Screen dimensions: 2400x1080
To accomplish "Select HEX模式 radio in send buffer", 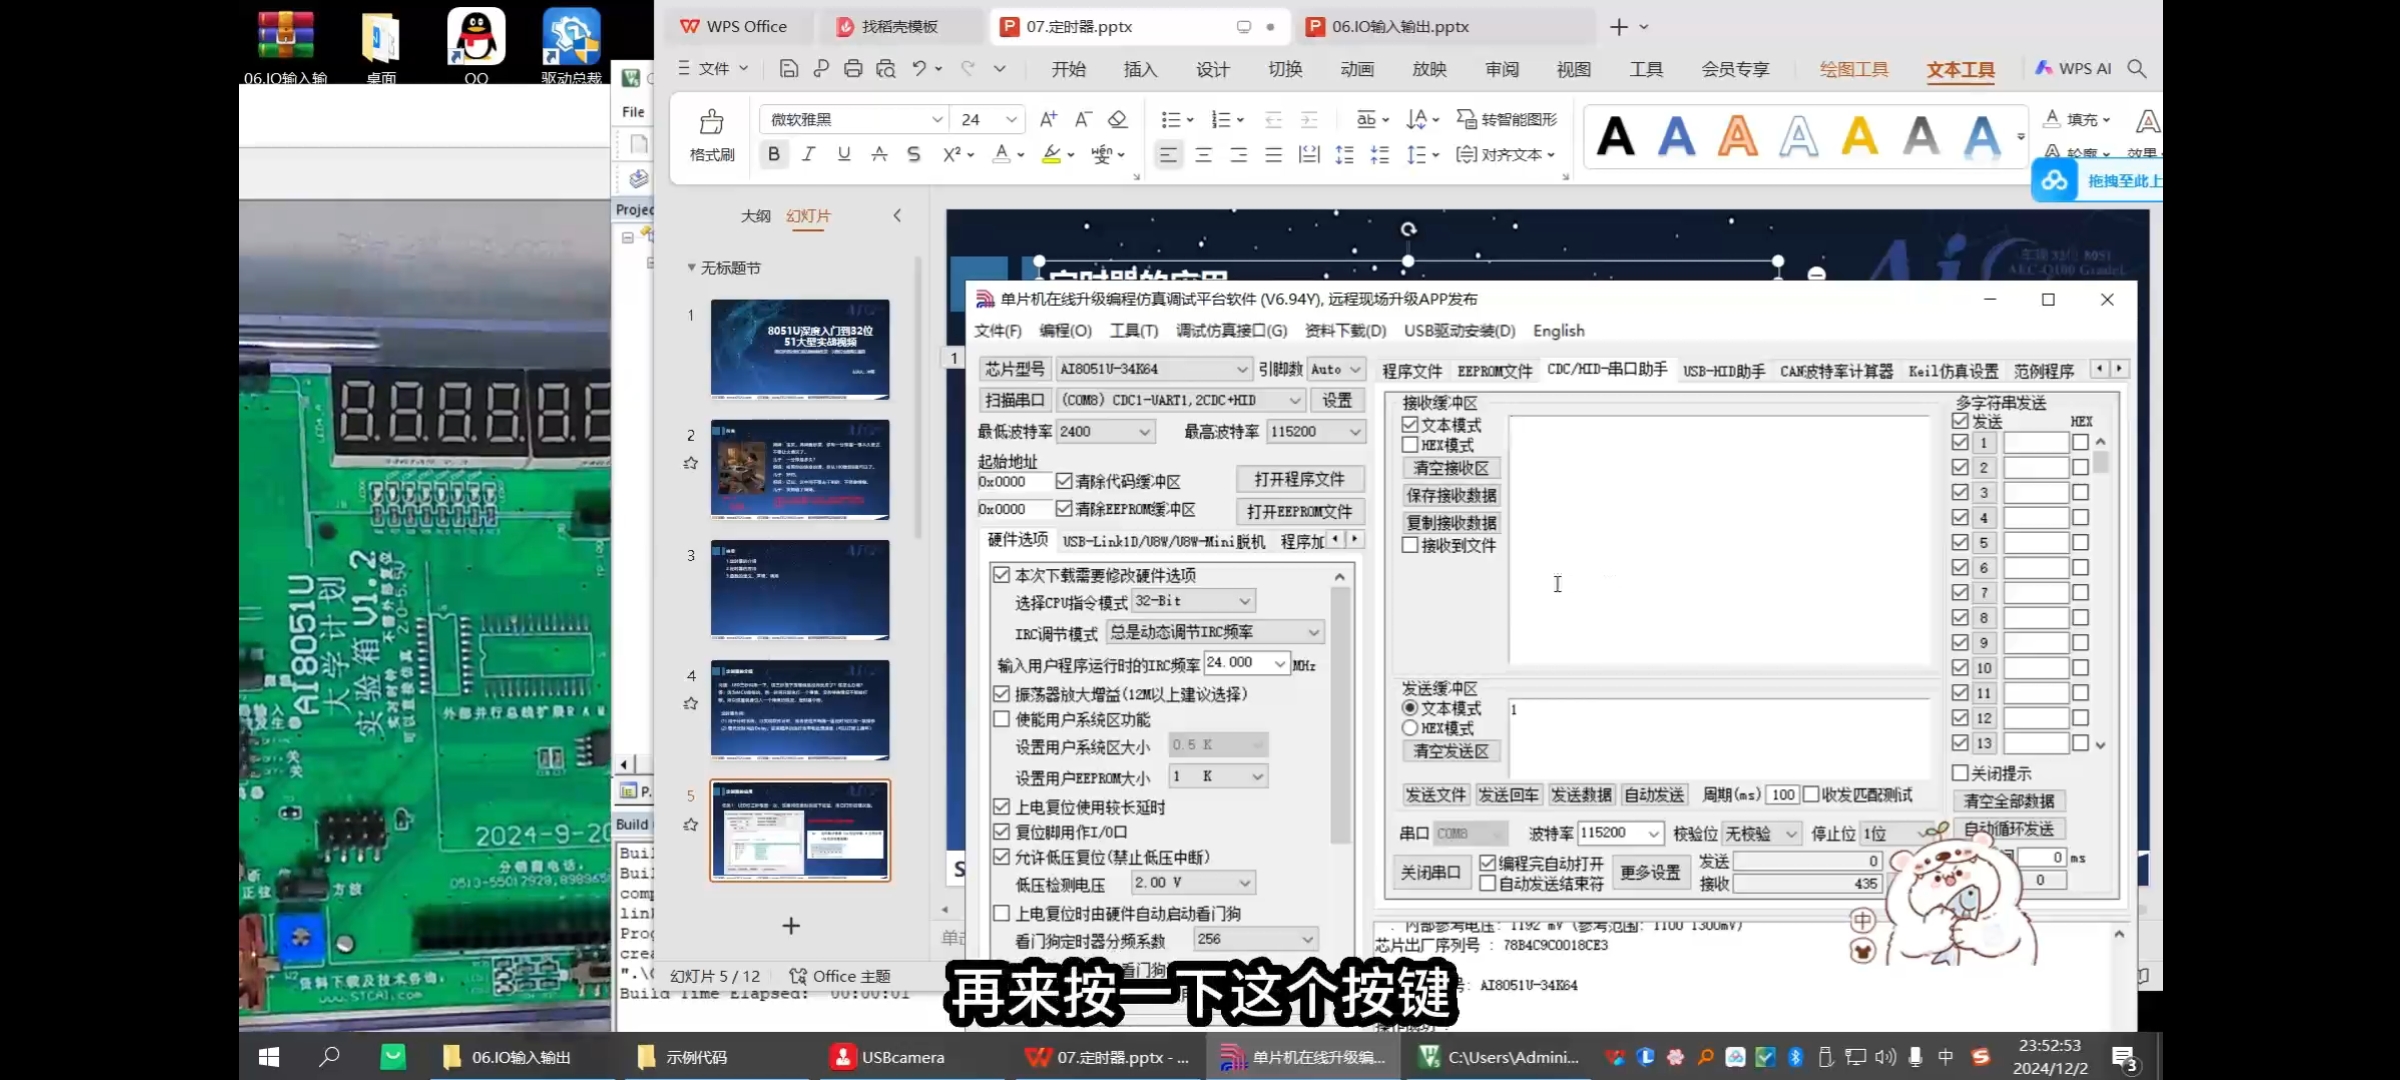I will (x=1410, y=728).
